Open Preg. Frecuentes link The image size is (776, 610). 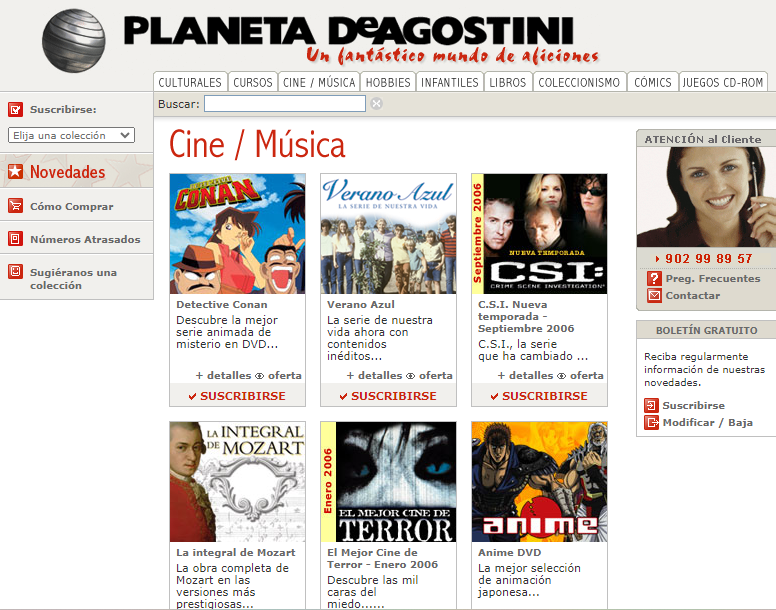pyautogui.click(x=713, y=279)
